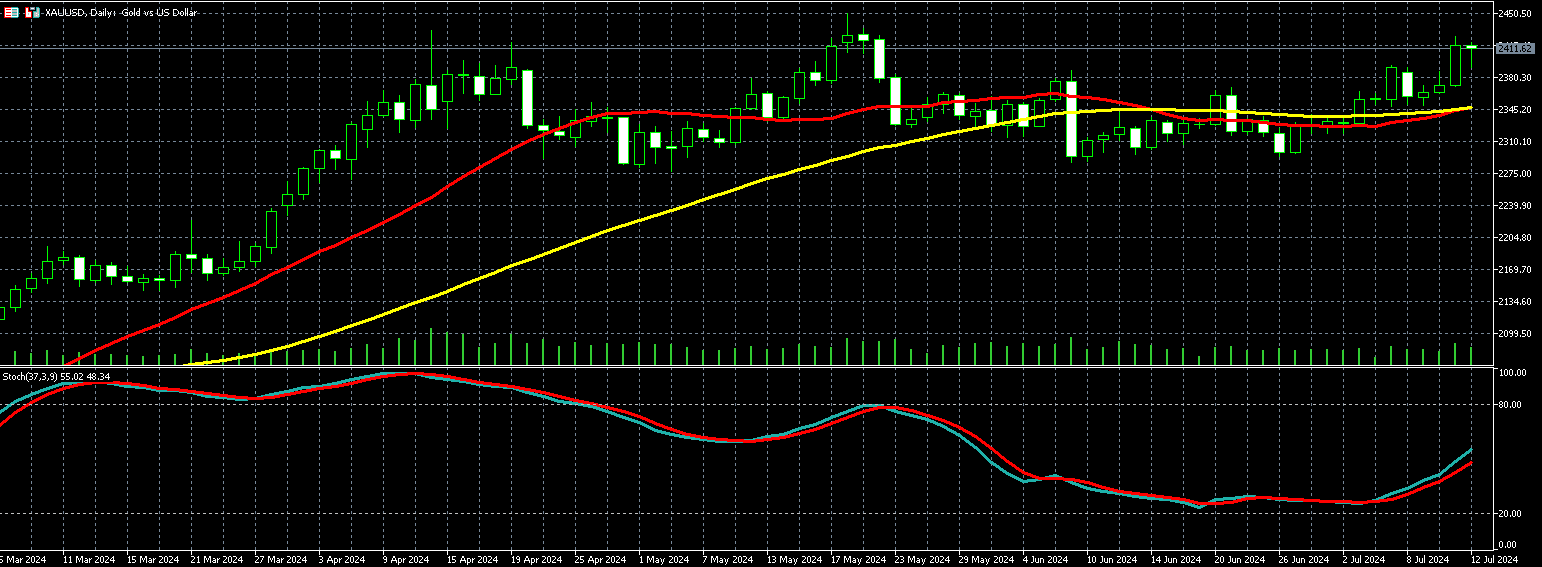Click the XAUUSD, Daily chart title

(121, 12)
